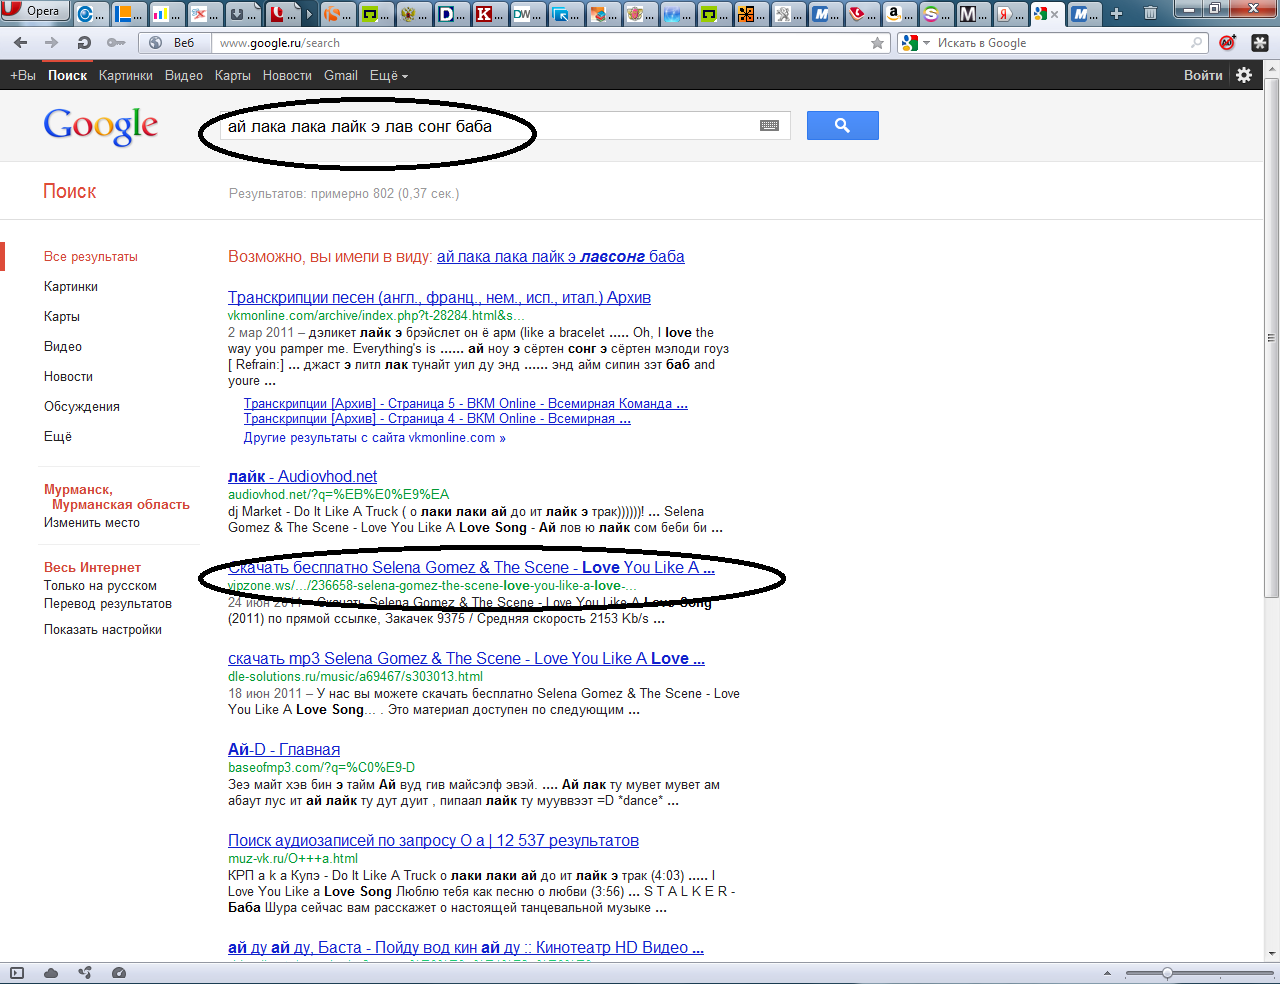This screenshot has width=1280, height=984.
Task: Click the Google logo
Action: (101, 126)
